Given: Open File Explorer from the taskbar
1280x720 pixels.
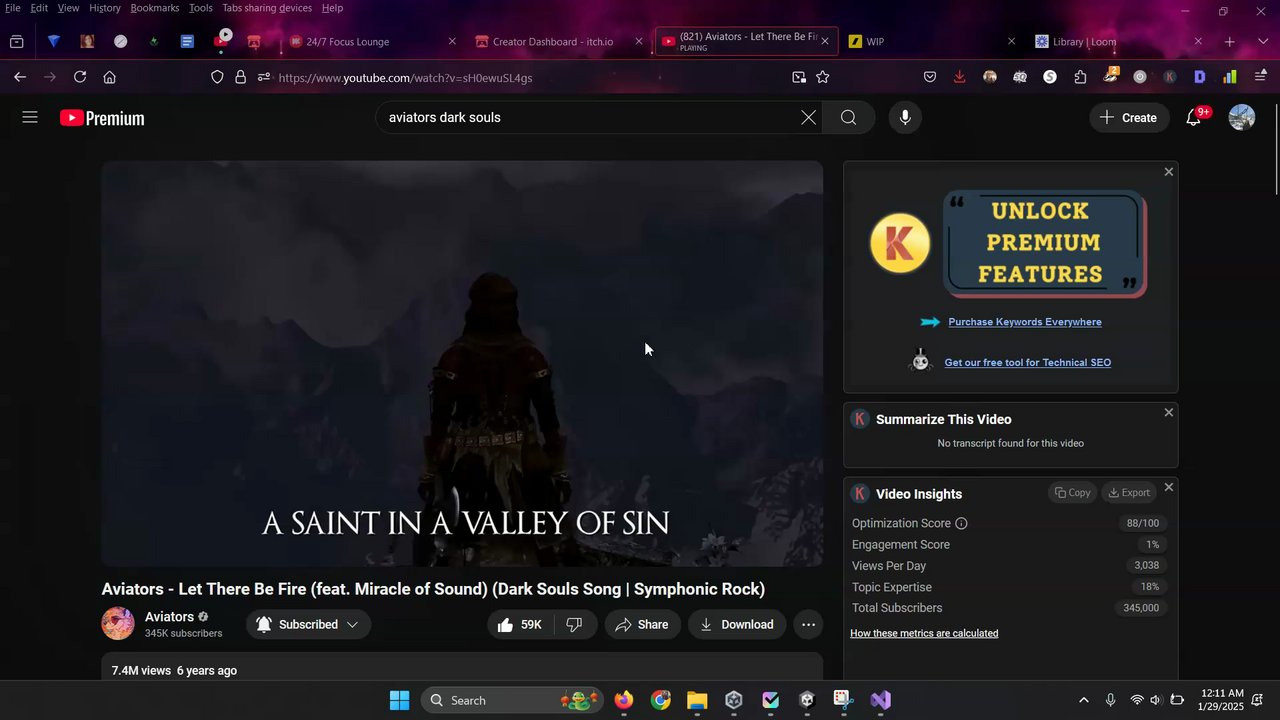Looking at the screenshot, I should click(x=697, y=700).
